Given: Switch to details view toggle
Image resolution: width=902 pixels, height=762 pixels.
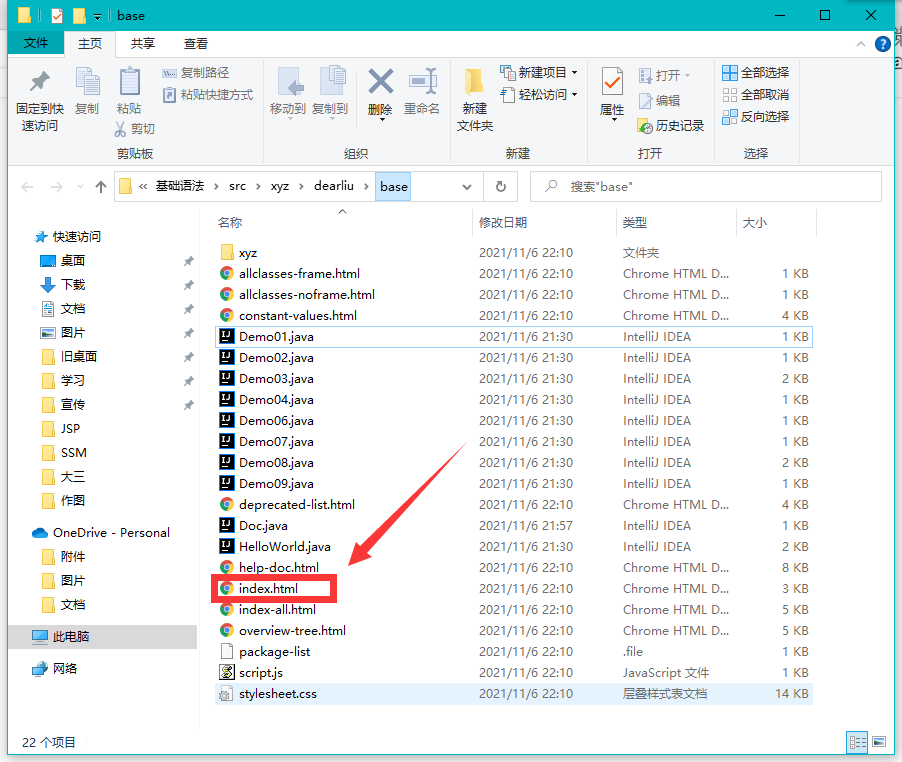Looking at the screenshot, I should 857,742.
